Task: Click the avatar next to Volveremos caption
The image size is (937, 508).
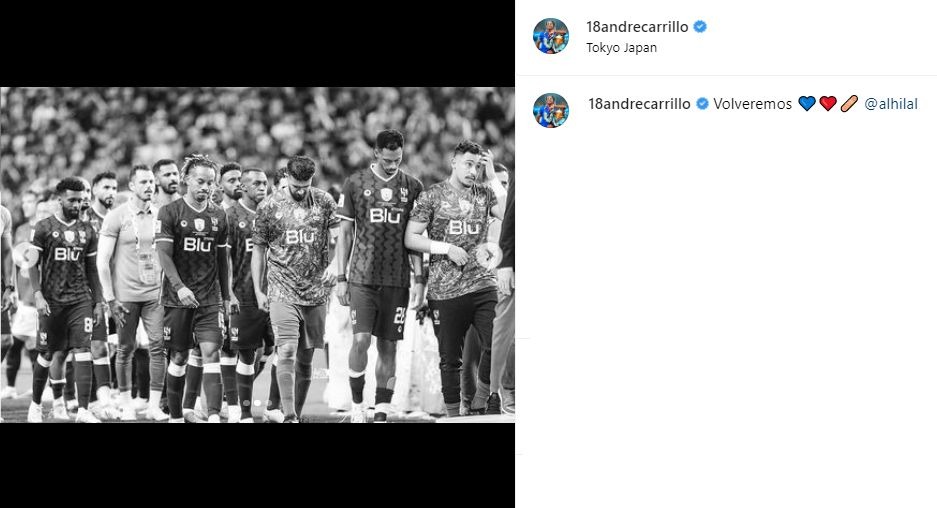Action: point(550,111)
